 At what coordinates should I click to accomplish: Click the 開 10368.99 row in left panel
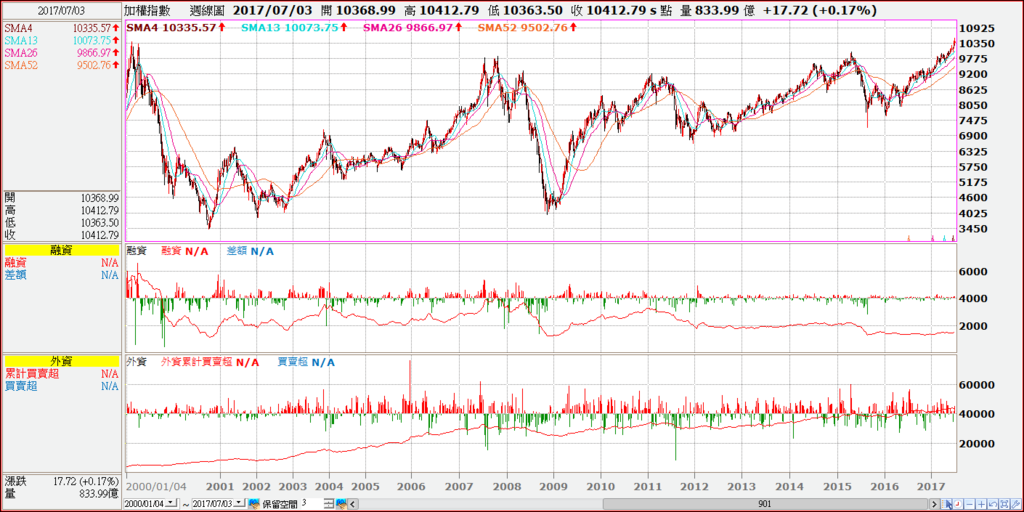[x=61, y=197]
